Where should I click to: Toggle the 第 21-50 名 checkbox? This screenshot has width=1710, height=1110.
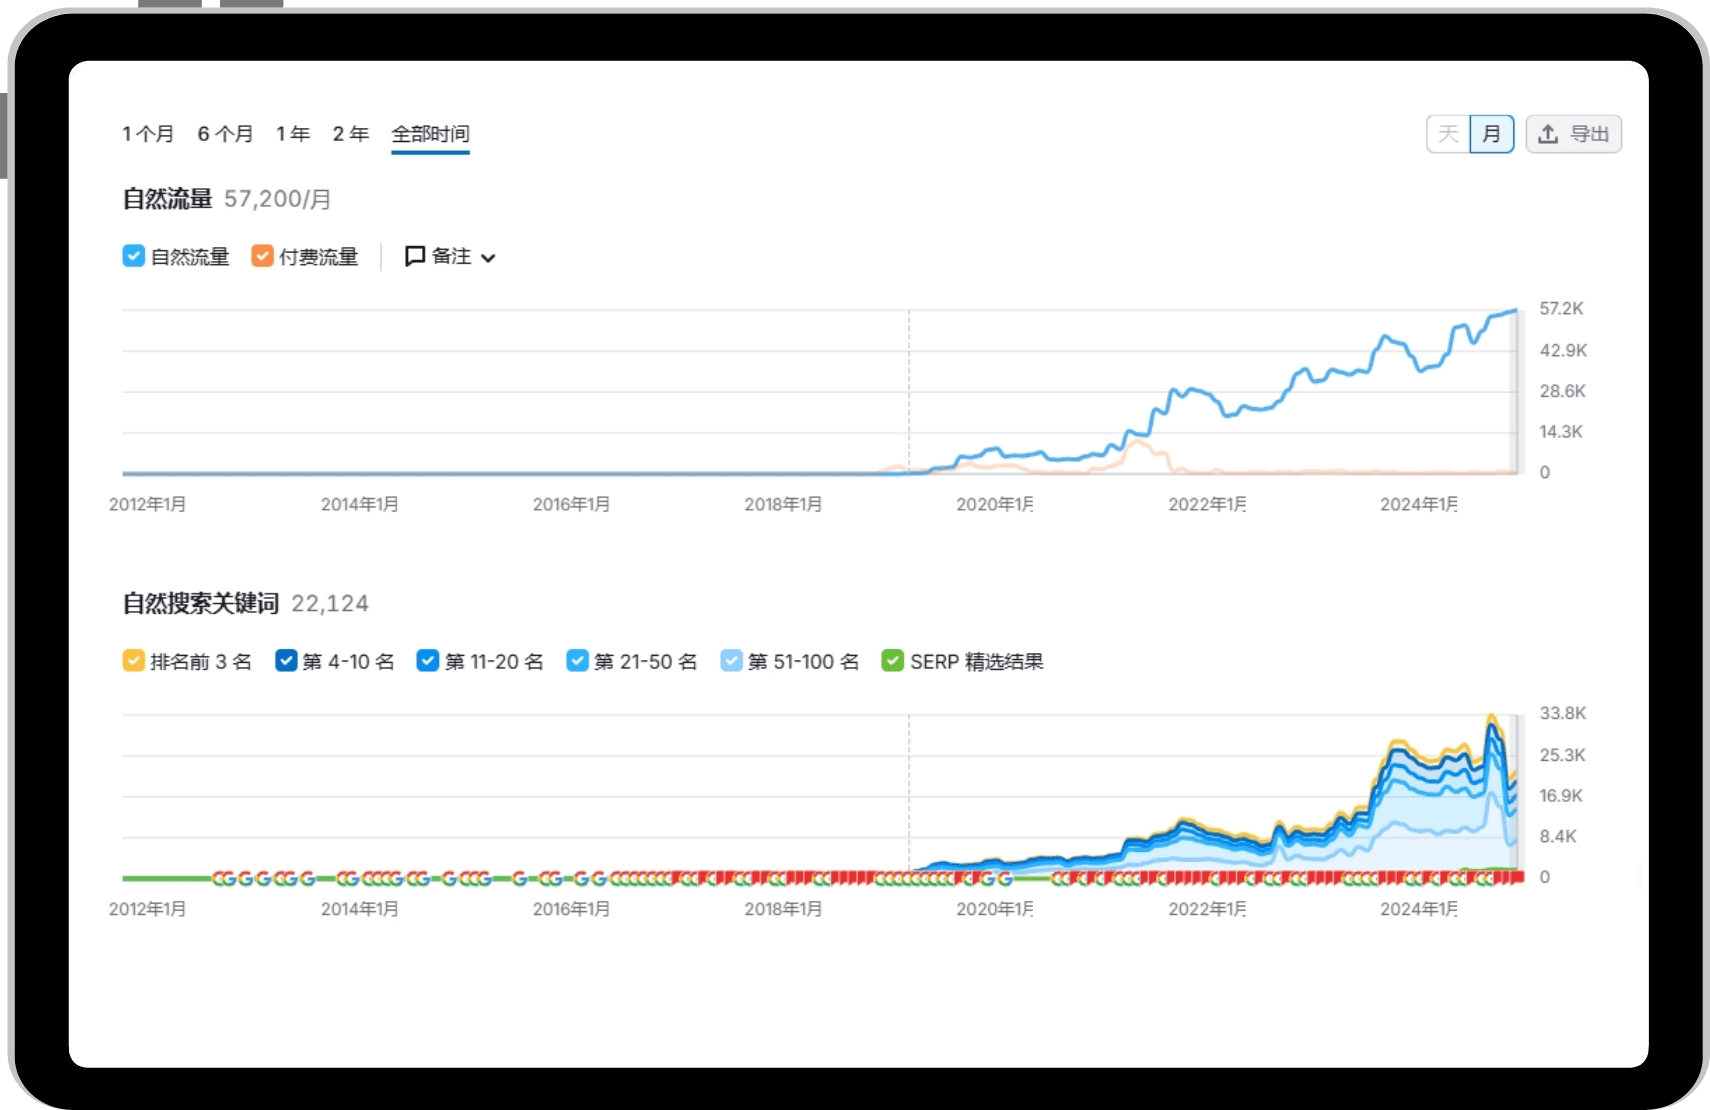click(x=577, y=661)
